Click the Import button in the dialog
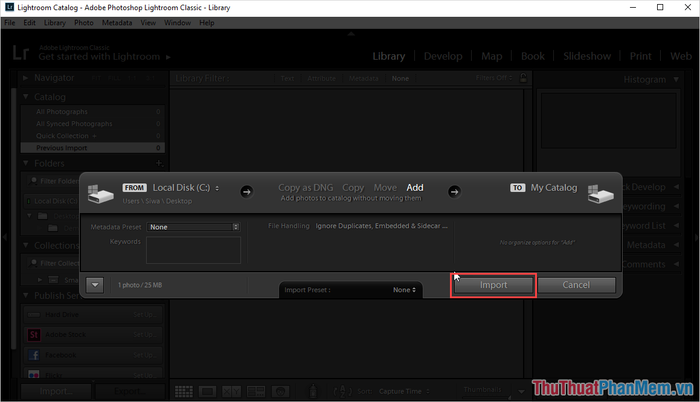 point(493,285)
